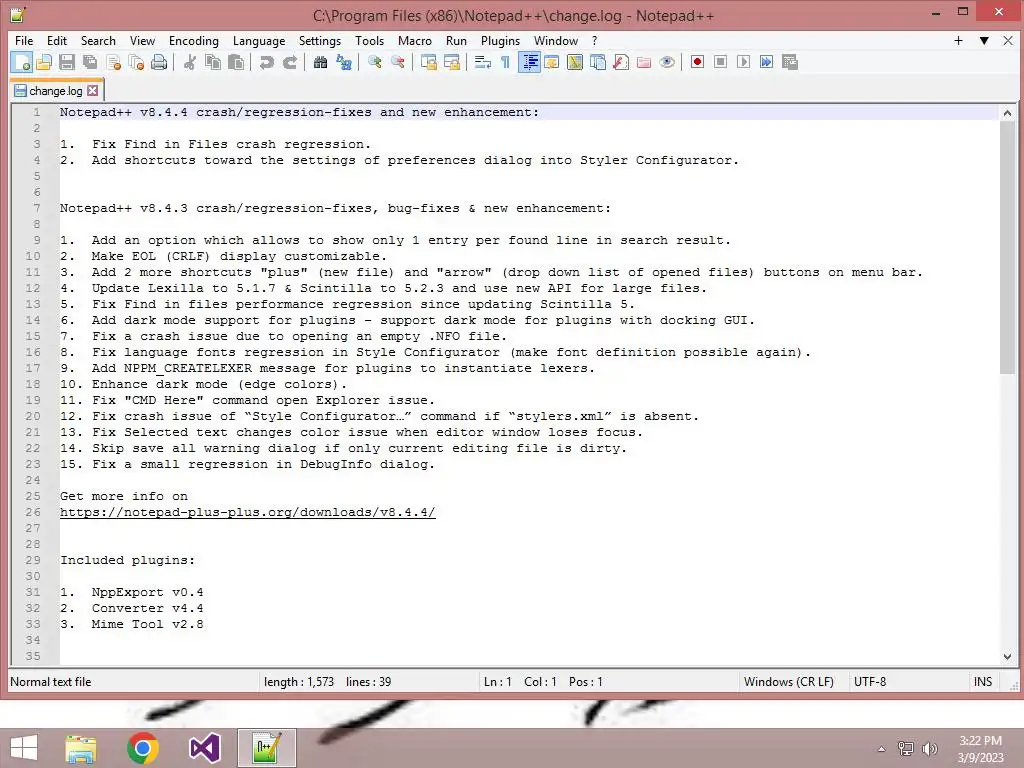Open the Macro menu
1024x768 pixels.
tap(415, 40)
